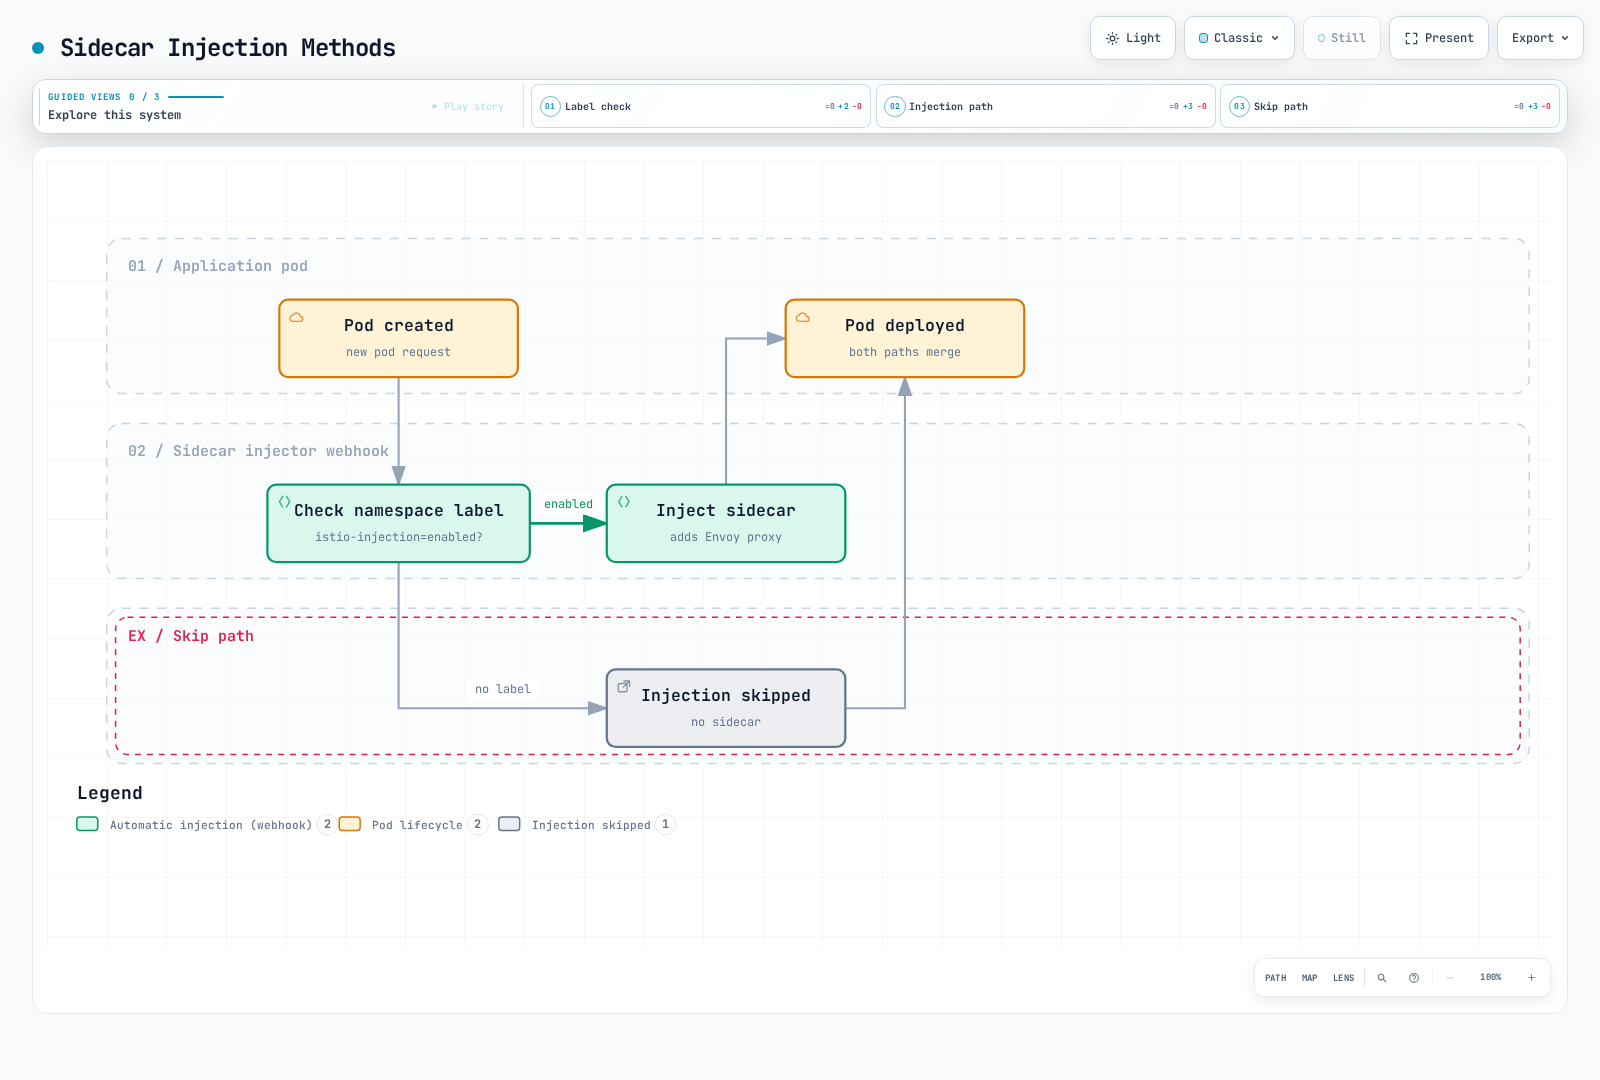Toggle Injection skipped legend filter
This screenshot has height=1080, width=1600.
pyautogui.click(x=587, y=825)
